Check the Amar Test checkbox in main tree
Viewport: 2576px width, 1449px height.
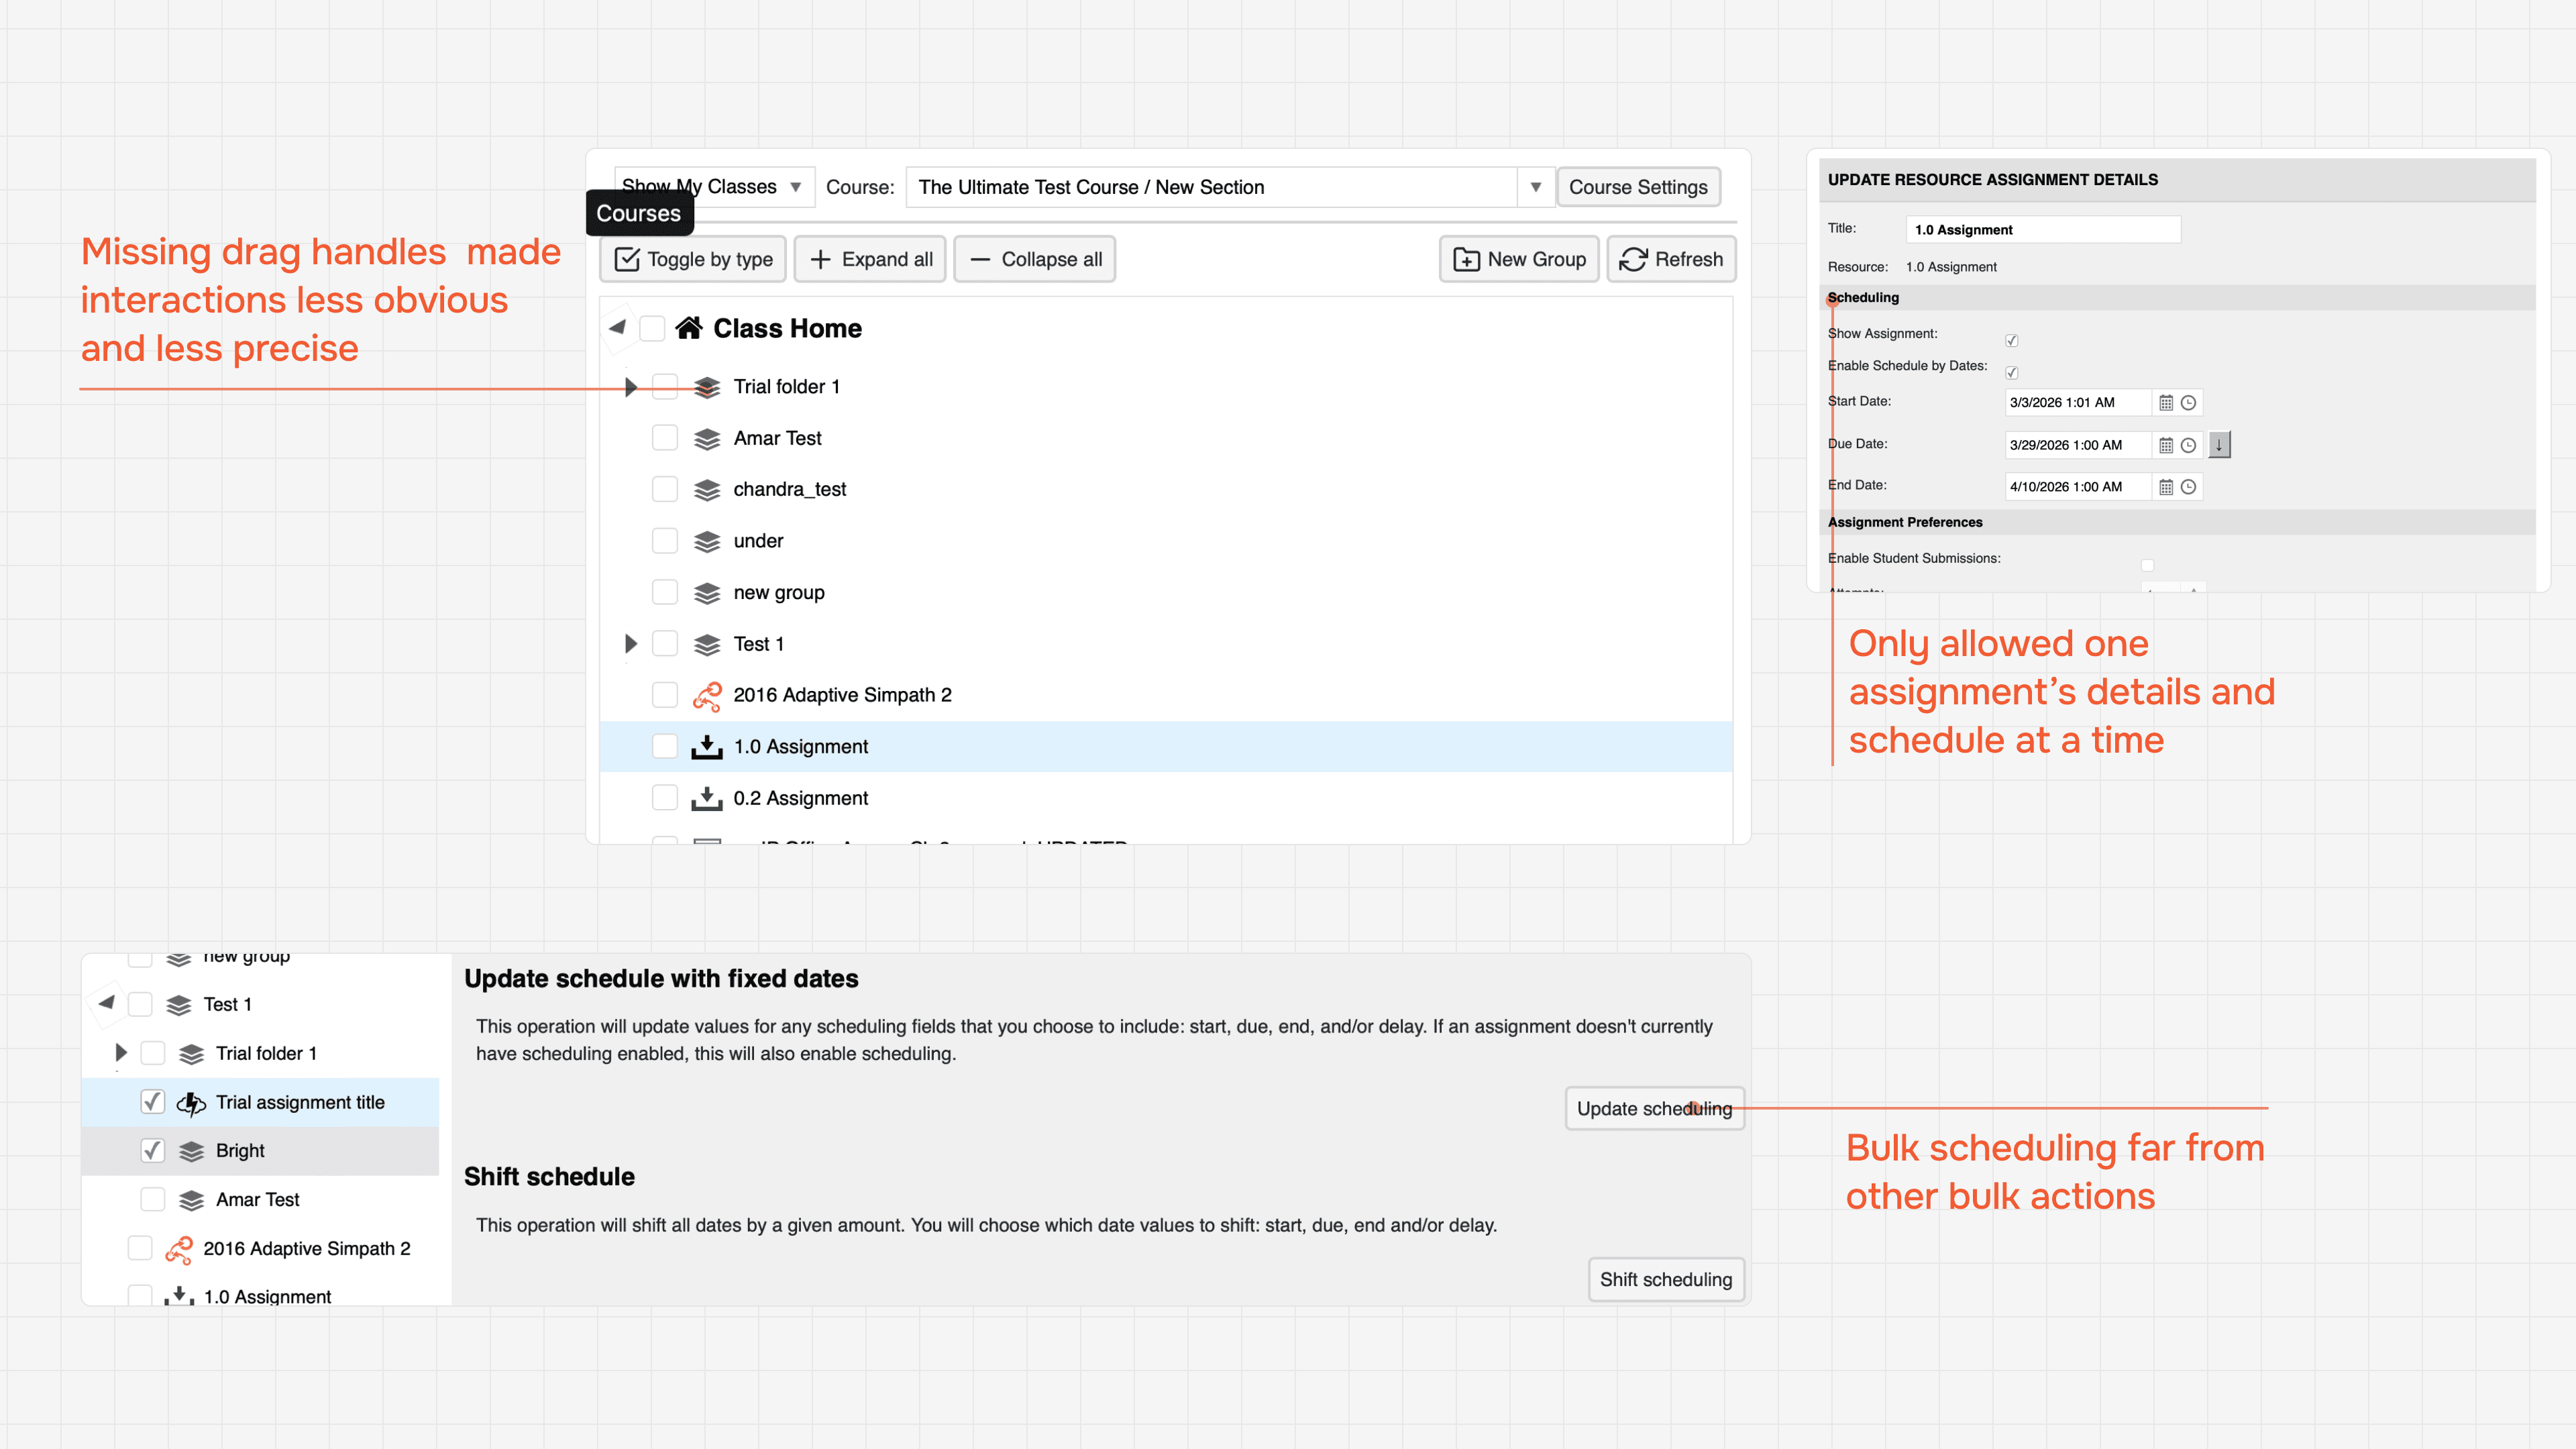click(x=665, y=438)
